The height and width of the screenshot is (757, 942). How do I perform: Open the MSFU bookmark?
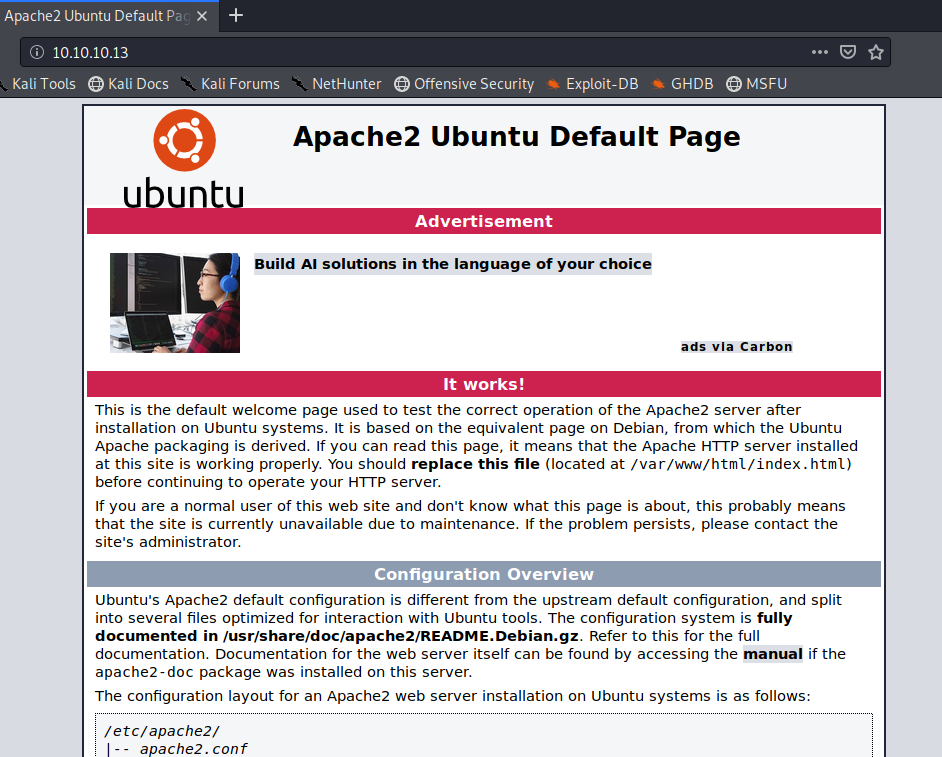tap(756, 84)
